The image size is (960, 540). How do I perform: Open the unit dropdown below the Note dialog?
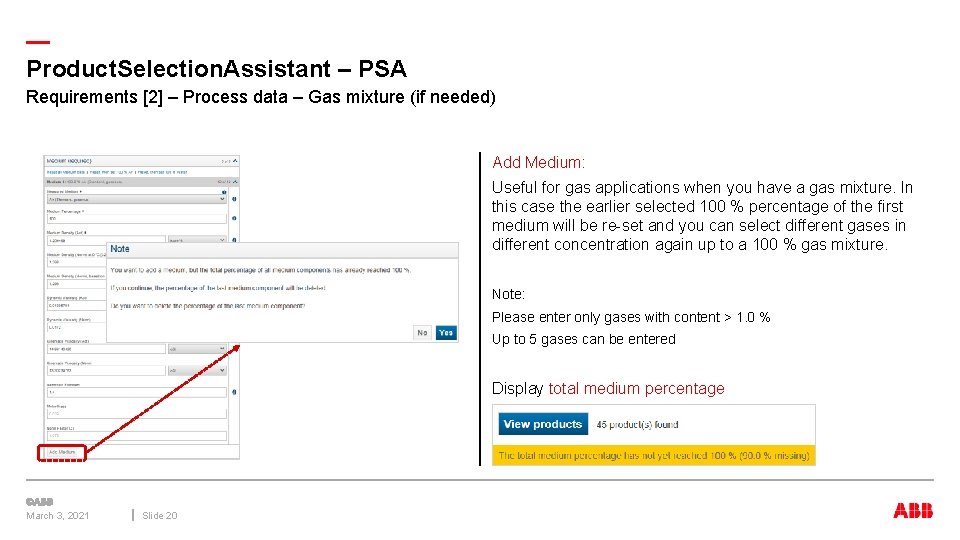point(195,349)
